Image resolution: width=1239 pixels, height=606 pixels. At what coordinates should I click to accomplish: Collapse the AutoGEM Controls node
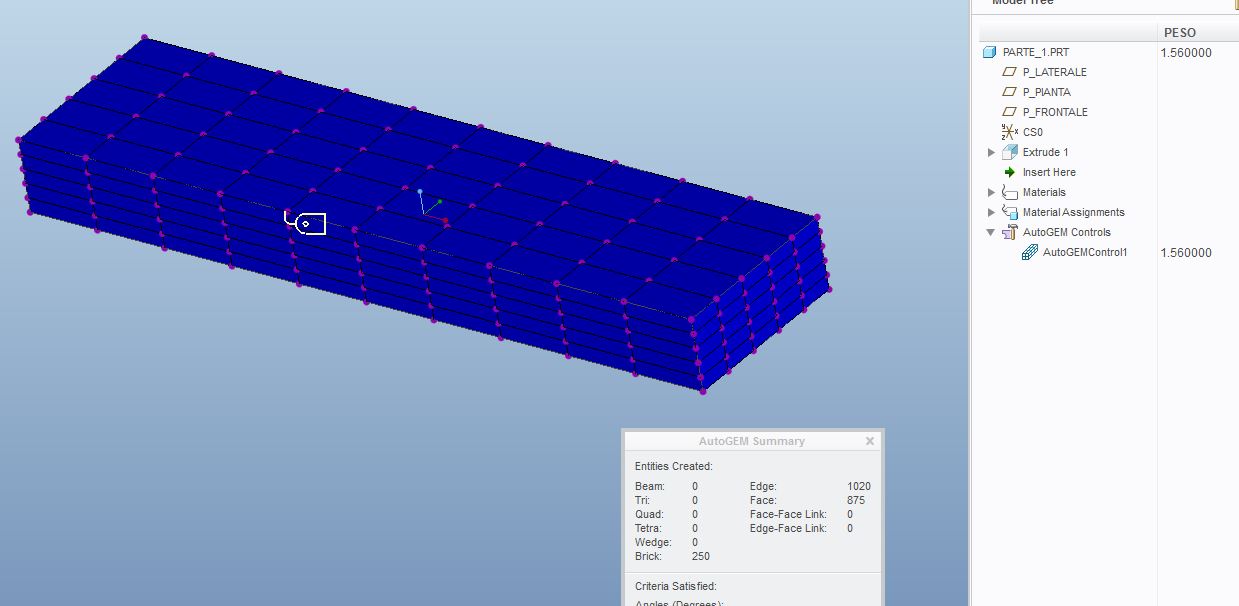(991, 232)
